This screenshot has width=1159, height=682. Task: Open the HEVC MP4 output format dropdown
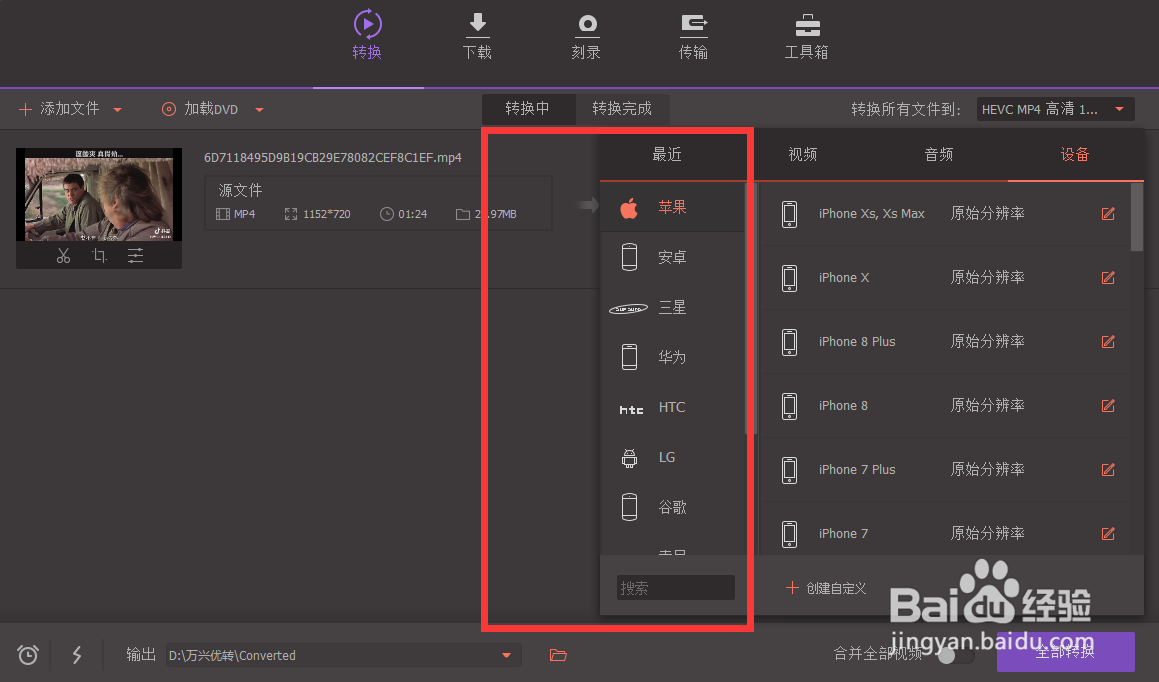click(1056, 109)
